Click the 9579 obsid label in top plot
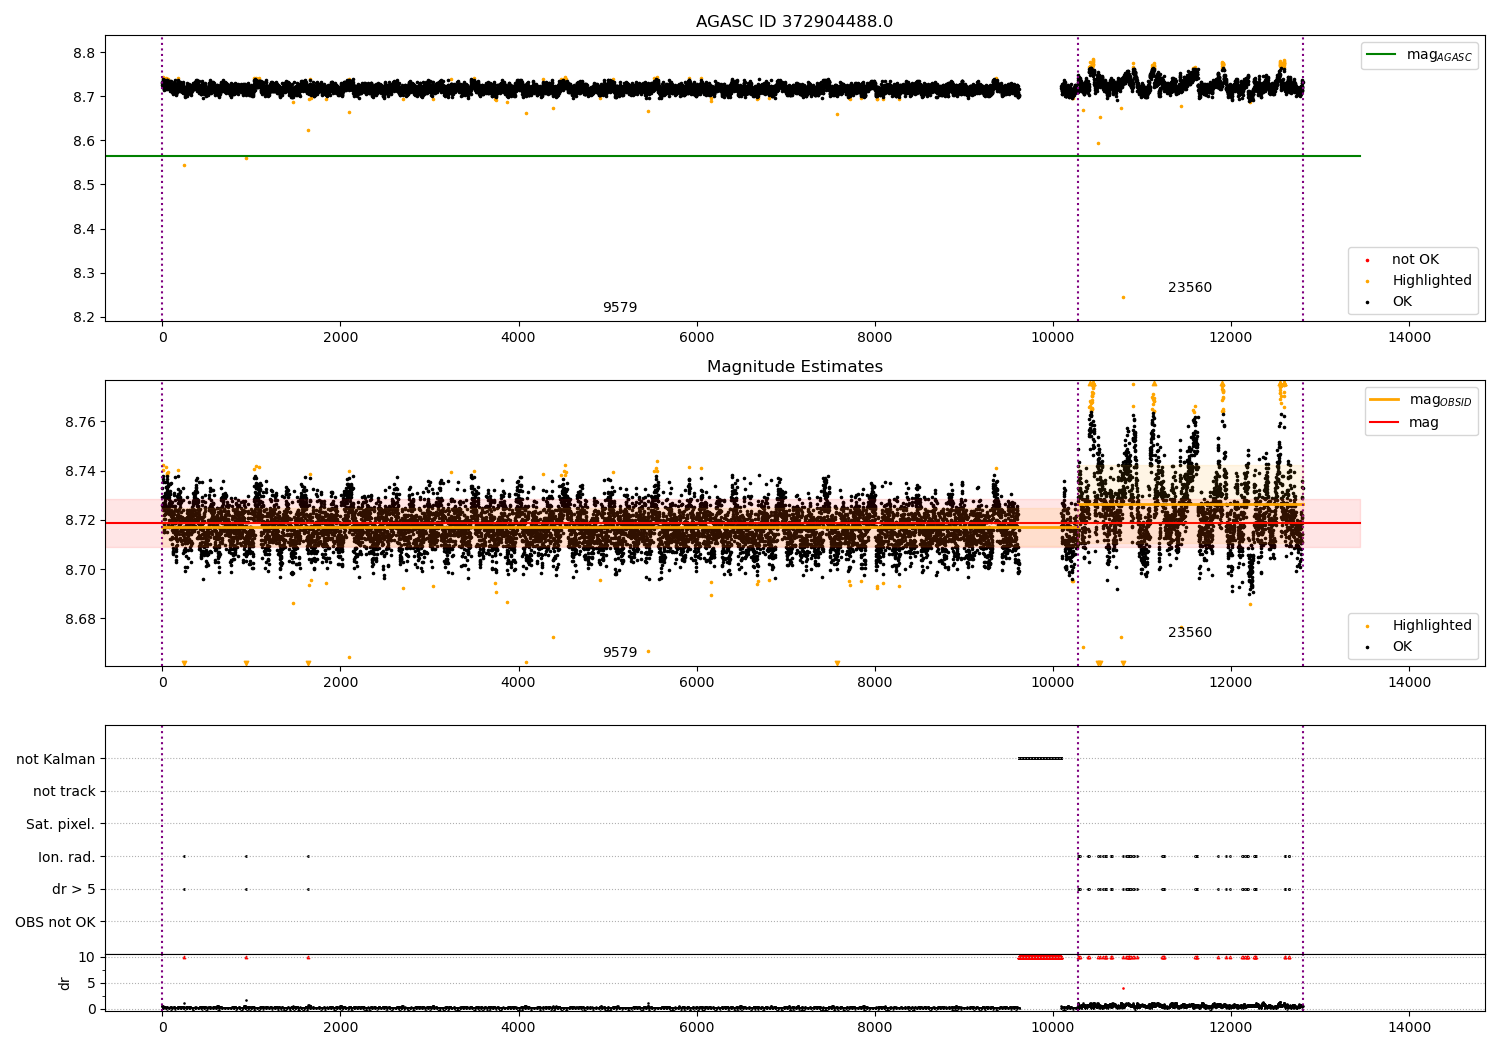This screenshot has width=1500, height=1050. point(619,308)
